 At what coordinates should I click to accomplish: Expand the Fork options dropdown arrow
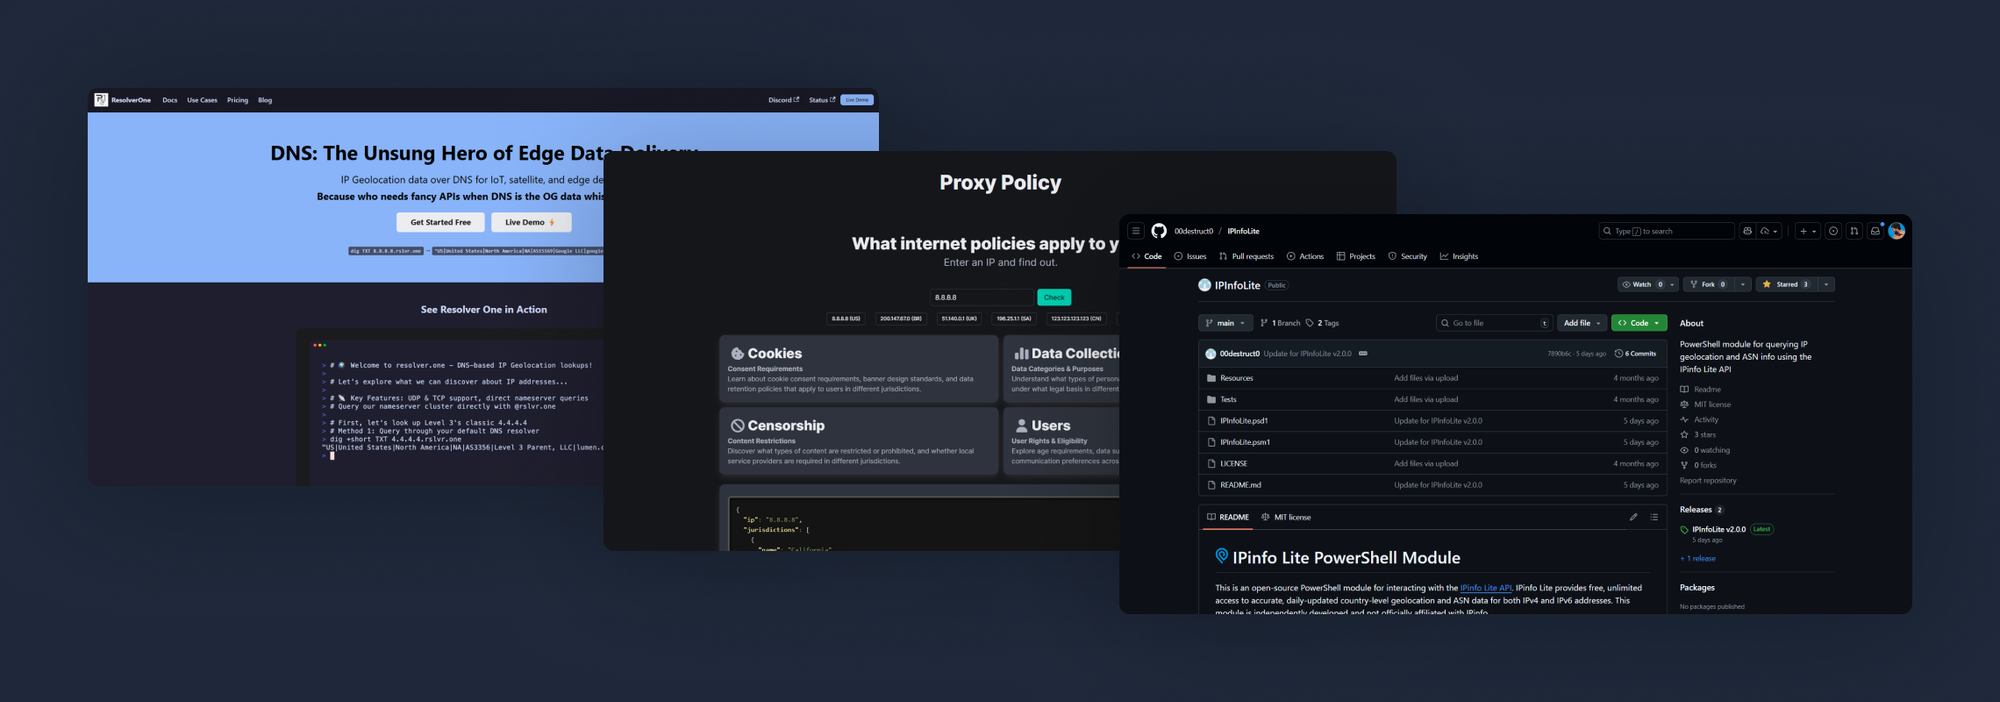pos(1743,284)
